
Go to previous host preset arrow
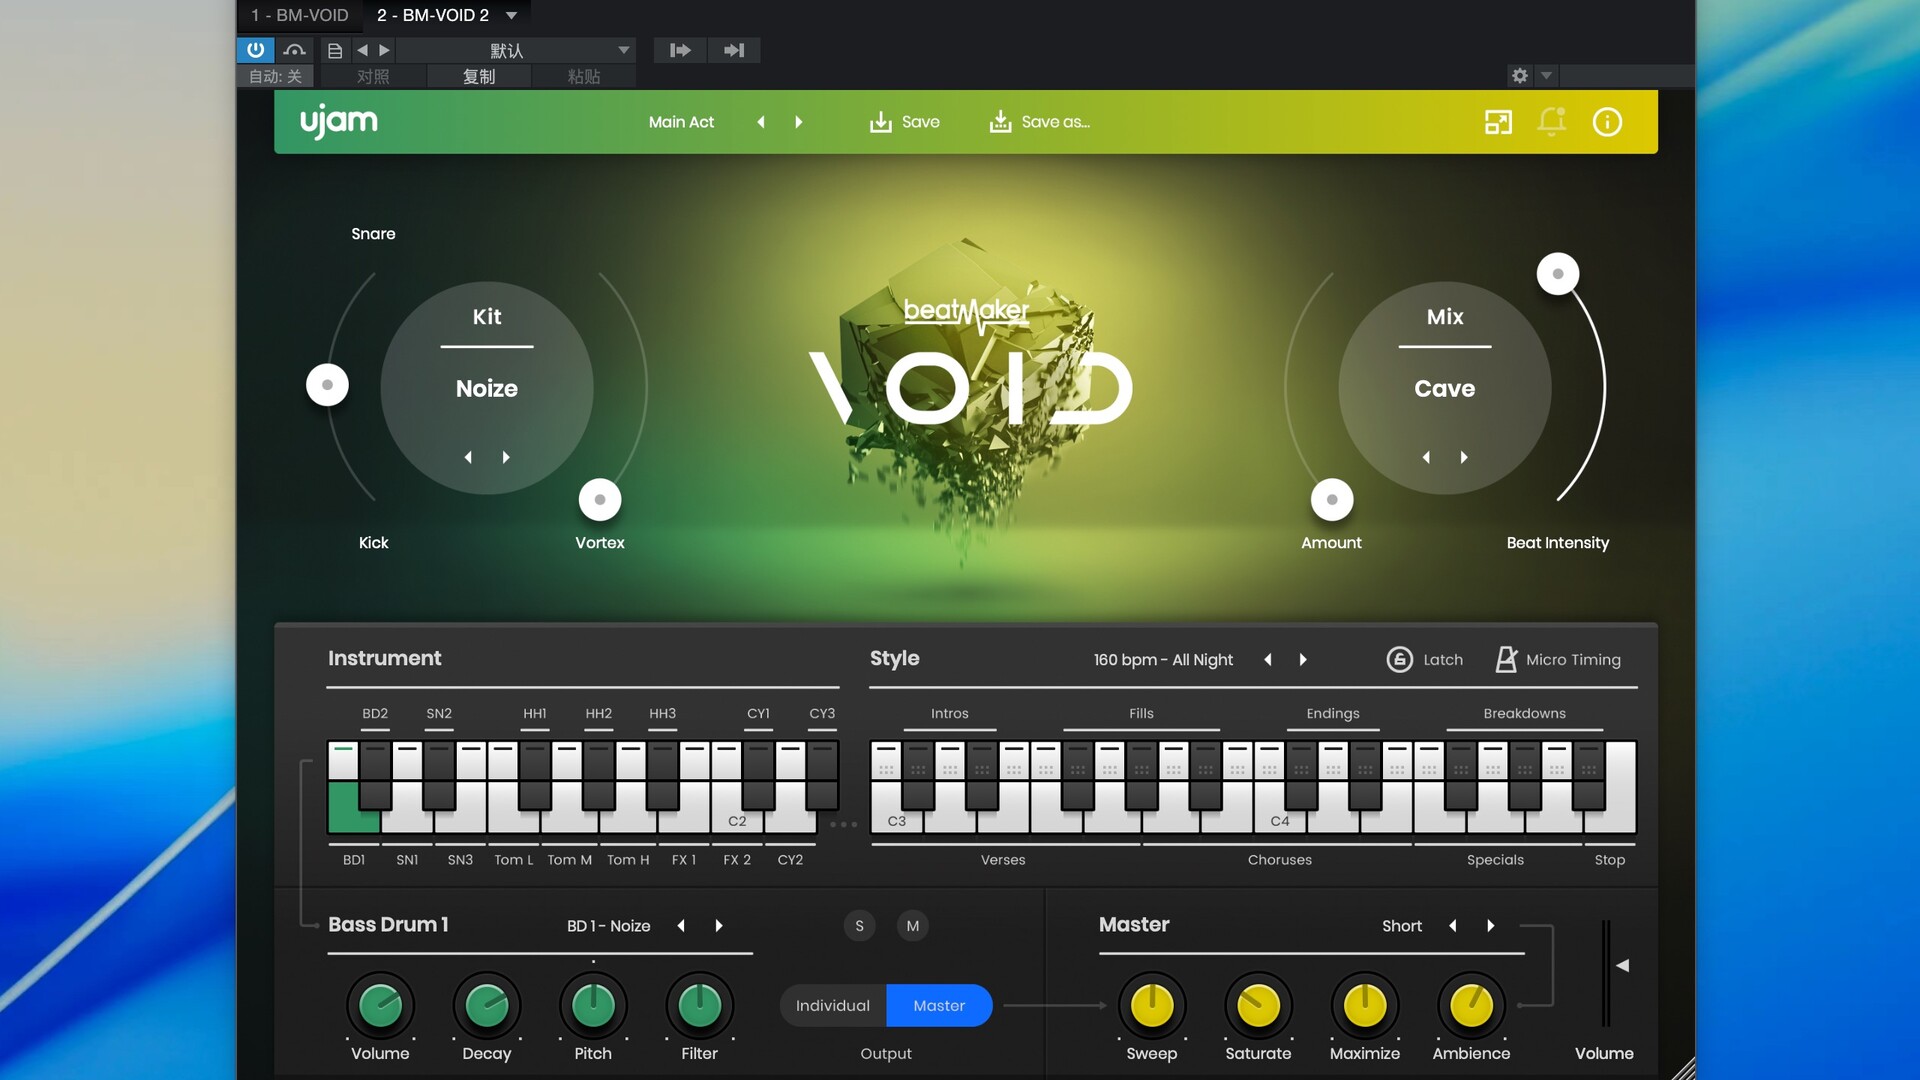point(362,50)
